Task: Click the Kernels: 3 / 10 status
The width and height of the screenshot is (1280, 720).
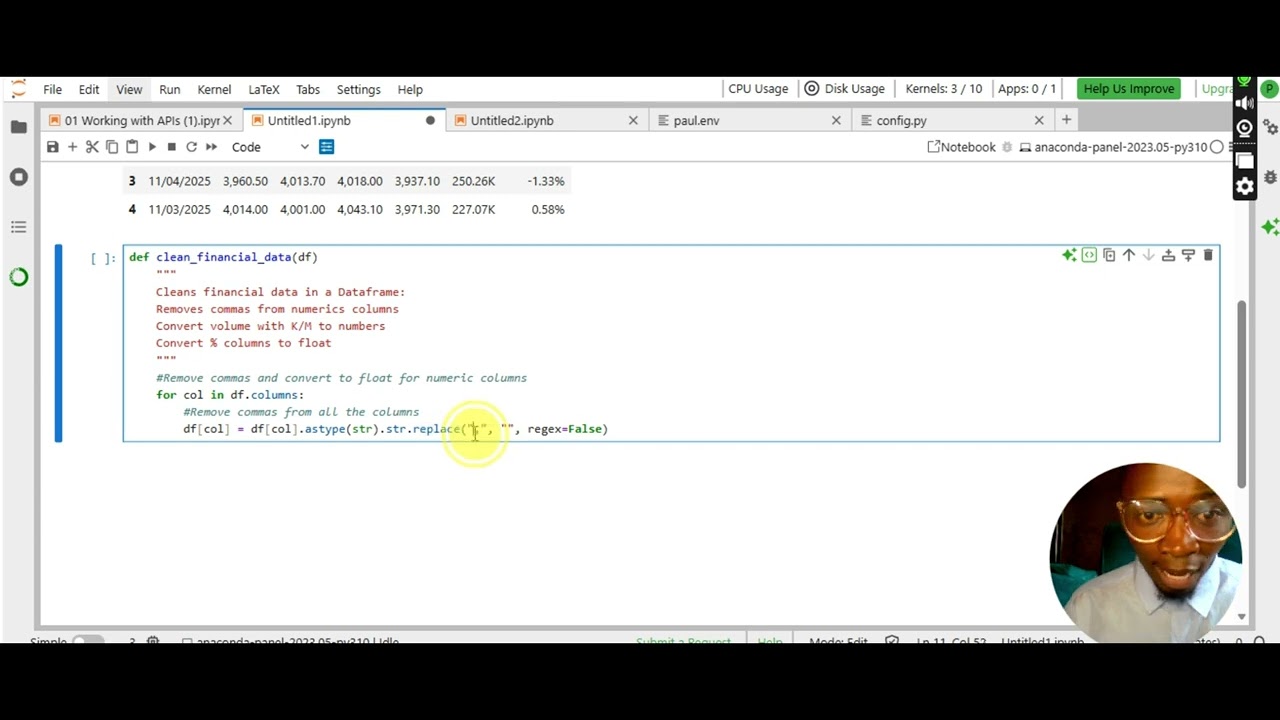Action: 944,89
